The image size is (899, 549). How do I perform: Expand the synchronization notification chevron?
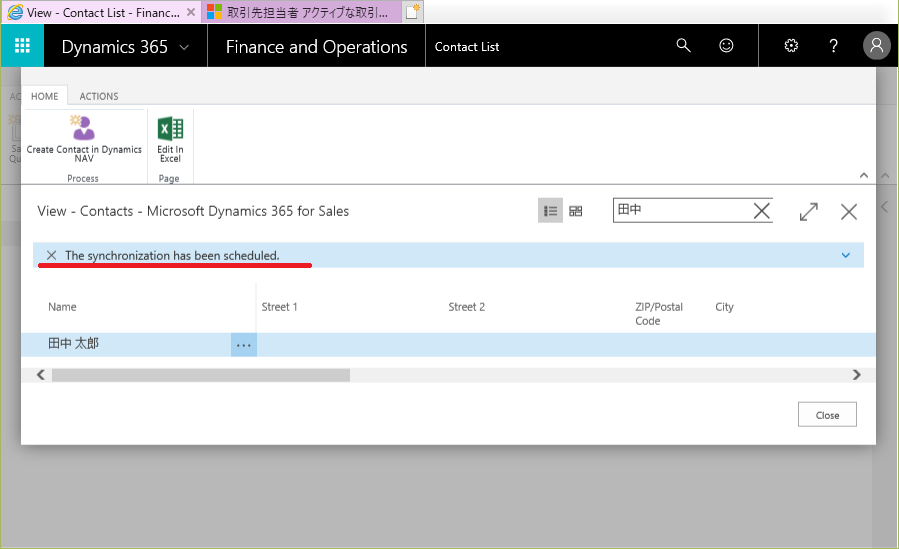[846, 255]
